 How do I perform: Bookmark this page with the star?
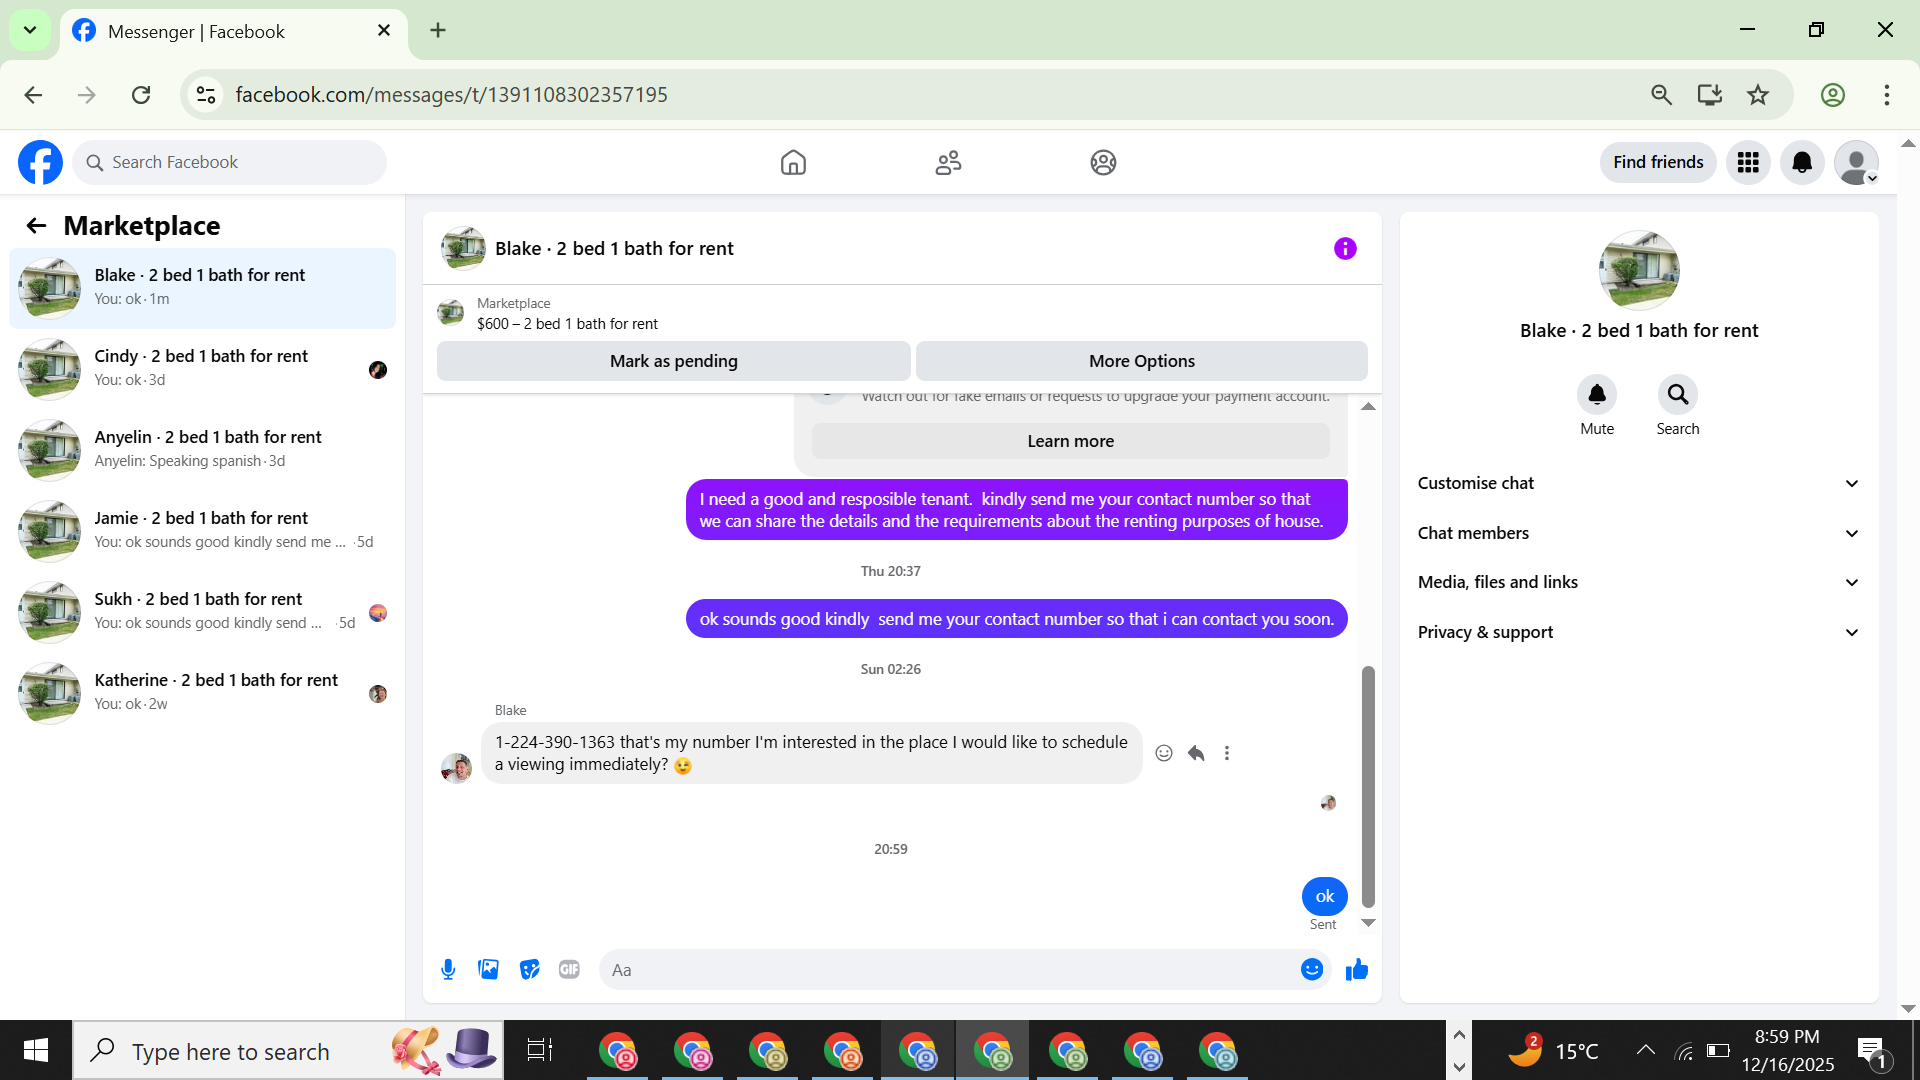(x=1758, y=95)
